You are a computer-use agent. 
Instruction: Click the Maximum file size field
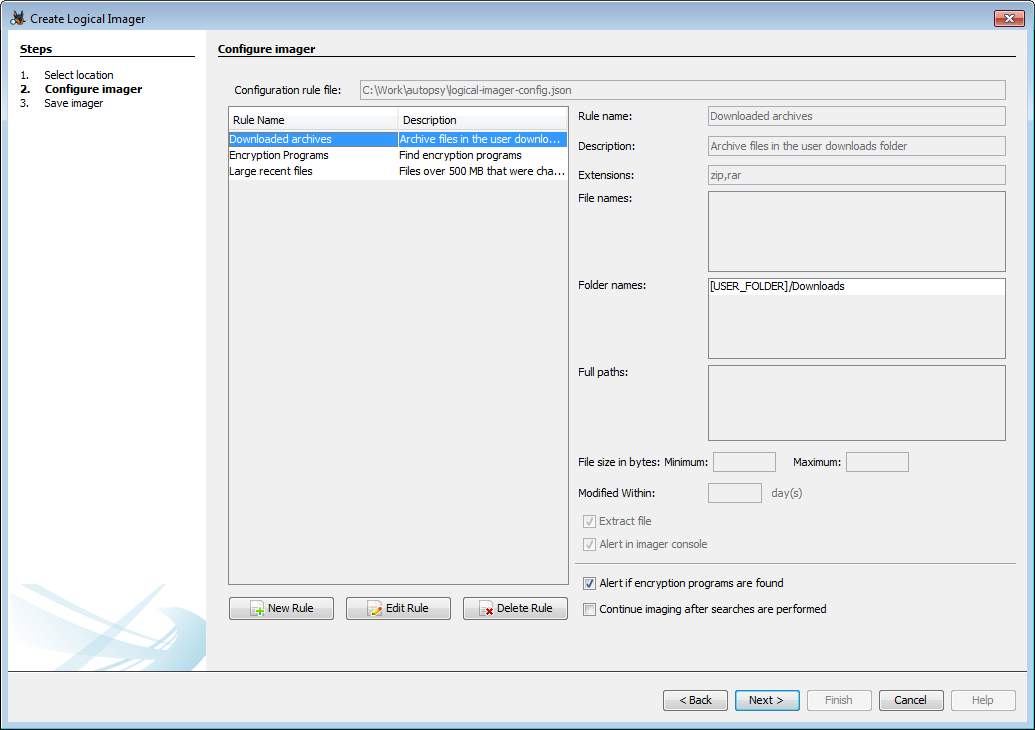pyautogui.click(x=877, y=462)
